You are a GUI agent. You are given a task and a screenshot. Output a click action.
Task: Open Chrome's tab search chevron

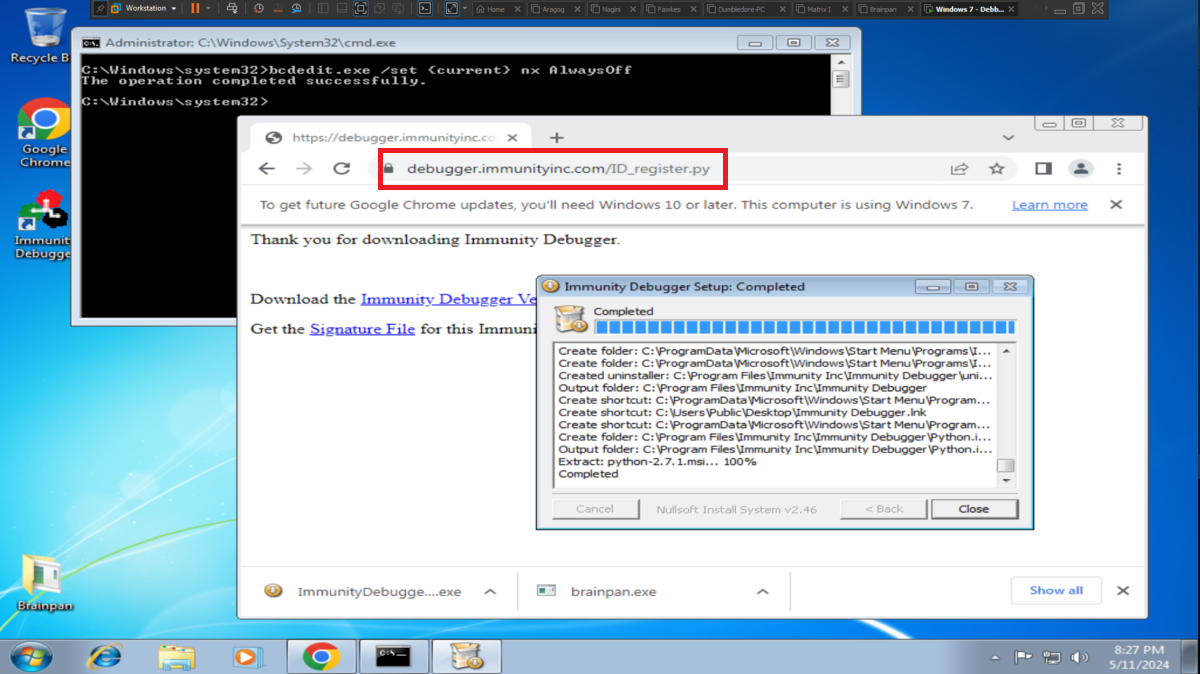coord(1009,137)
